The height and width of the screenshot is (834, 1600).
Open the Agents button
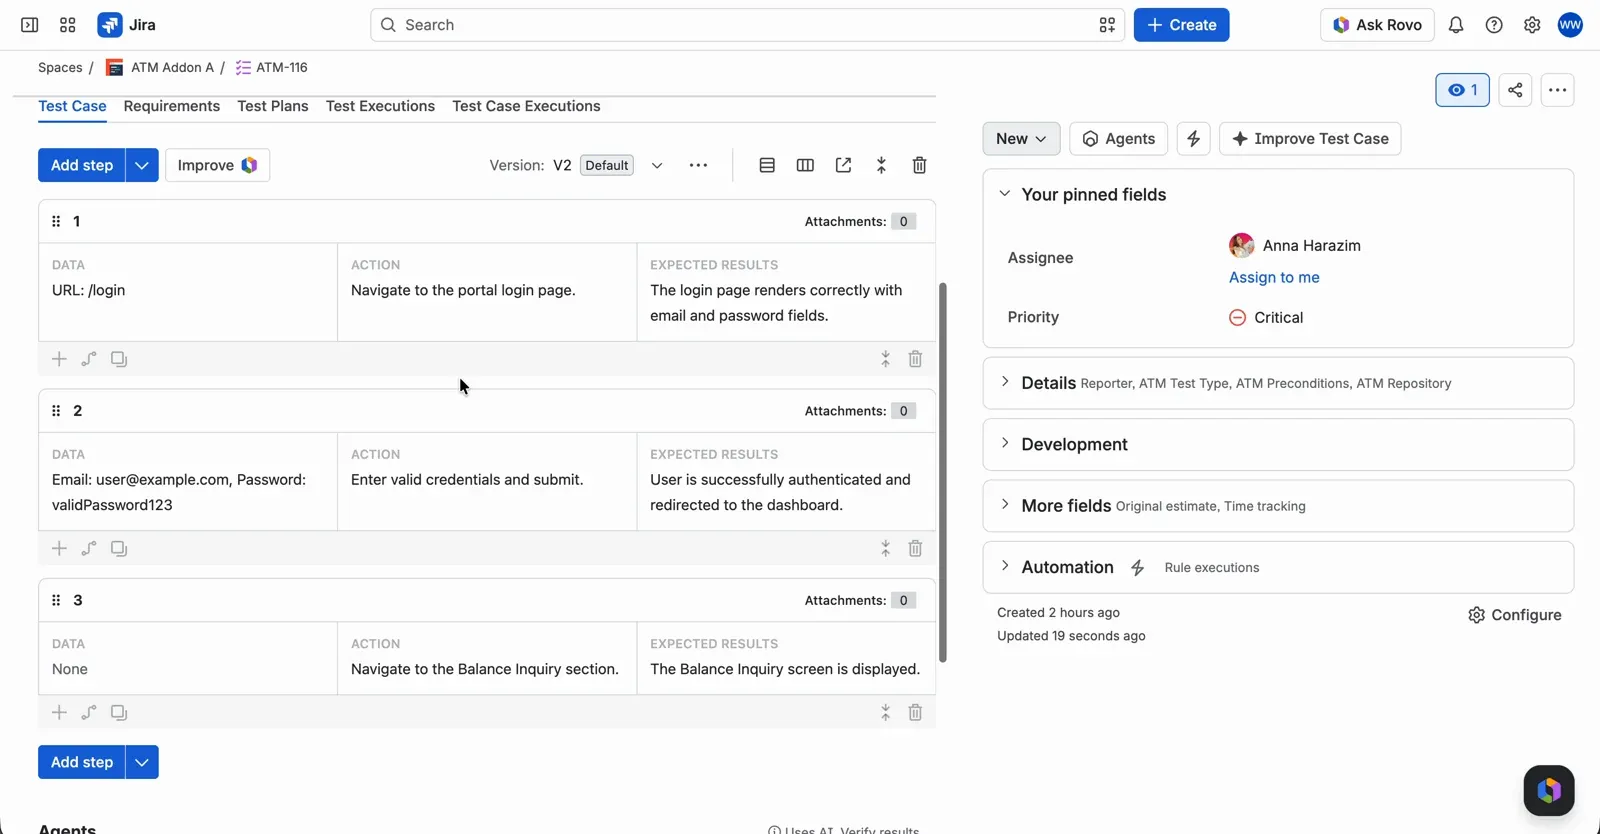point(1119,139)
